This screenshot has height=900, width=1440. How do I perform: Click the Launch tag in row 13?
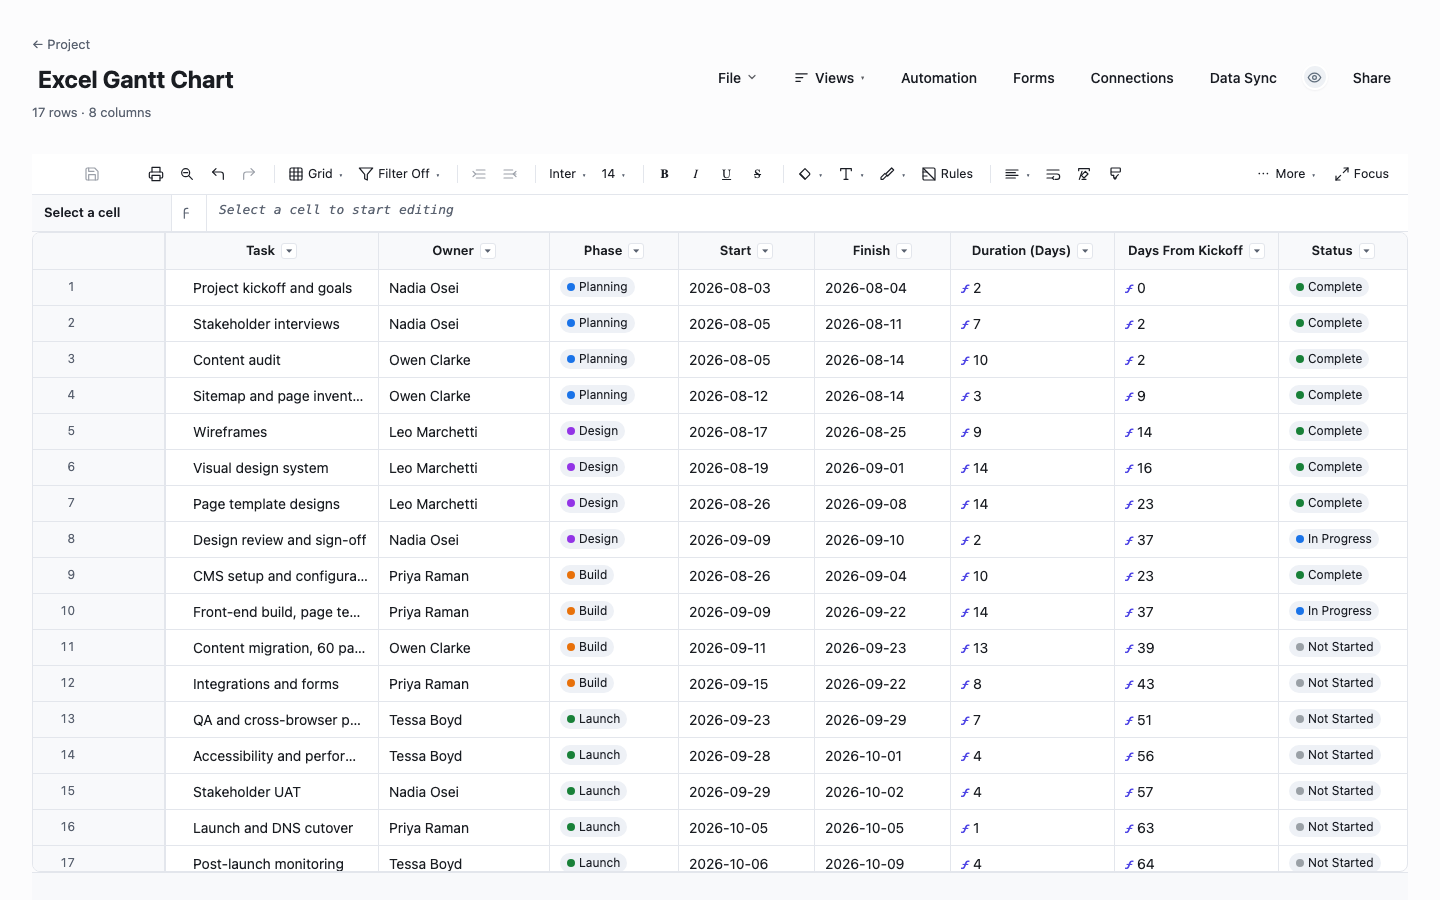[593, 719]
